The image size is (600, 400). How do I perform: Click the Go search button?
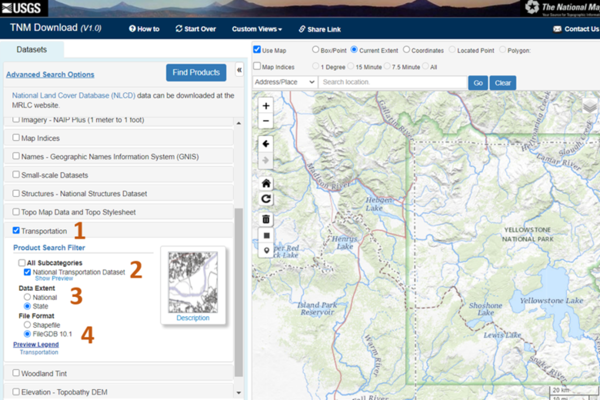coord(478,83)
